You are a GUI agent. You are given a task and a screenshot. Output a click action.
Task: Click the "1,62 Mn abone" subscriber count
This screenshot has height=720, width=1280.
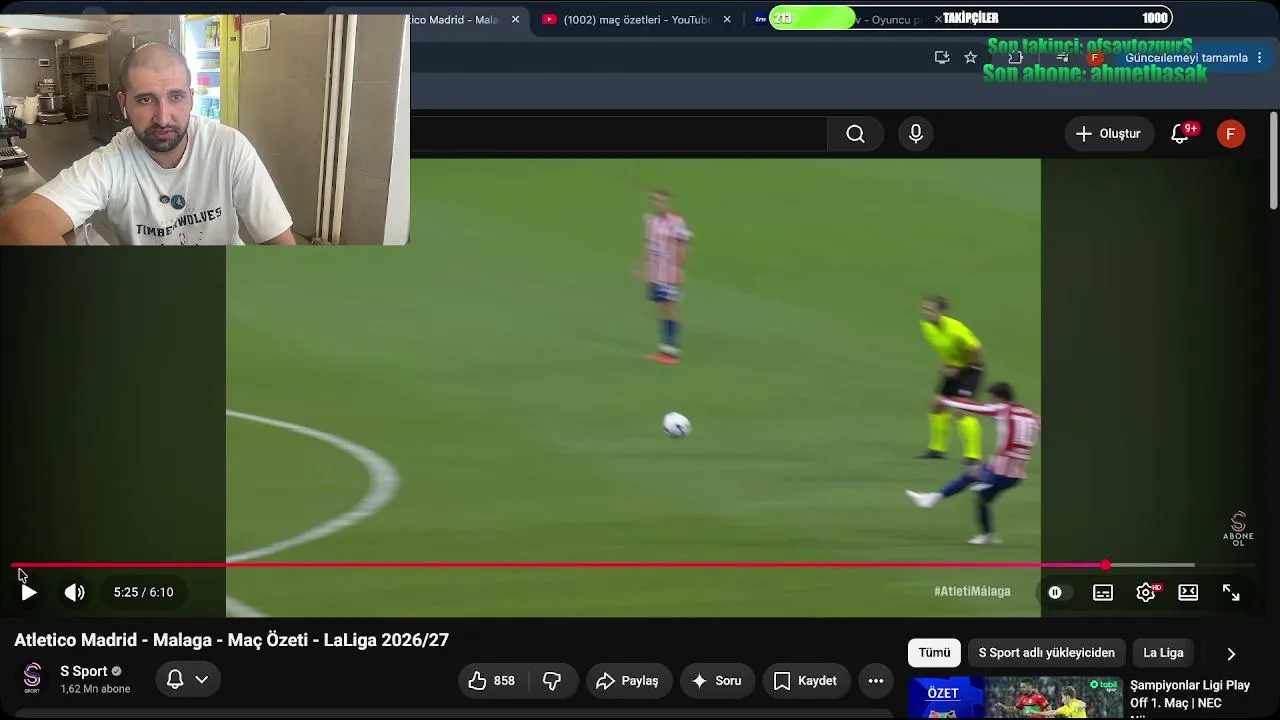pyautogui.click(x=95, y=689)
